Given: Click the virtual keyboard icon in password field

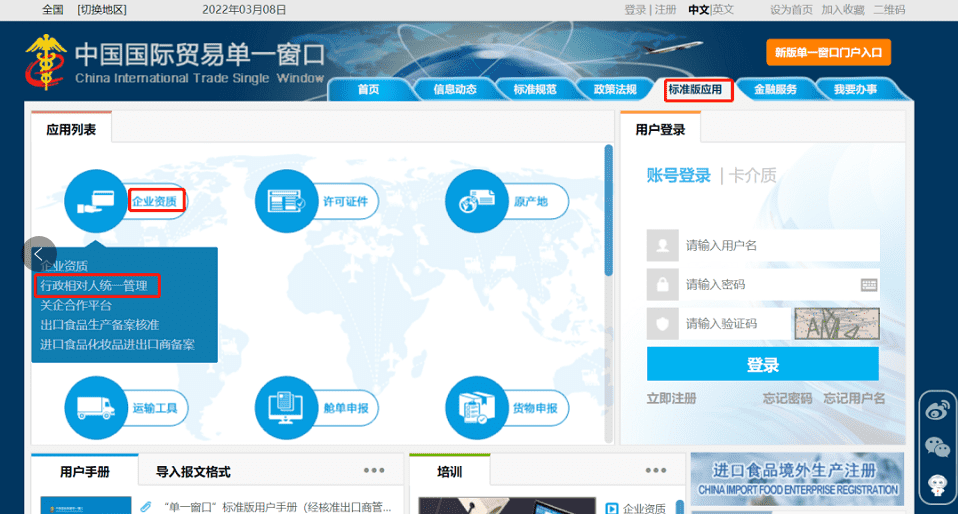Looking at the screenshot, I should [868, 284].
